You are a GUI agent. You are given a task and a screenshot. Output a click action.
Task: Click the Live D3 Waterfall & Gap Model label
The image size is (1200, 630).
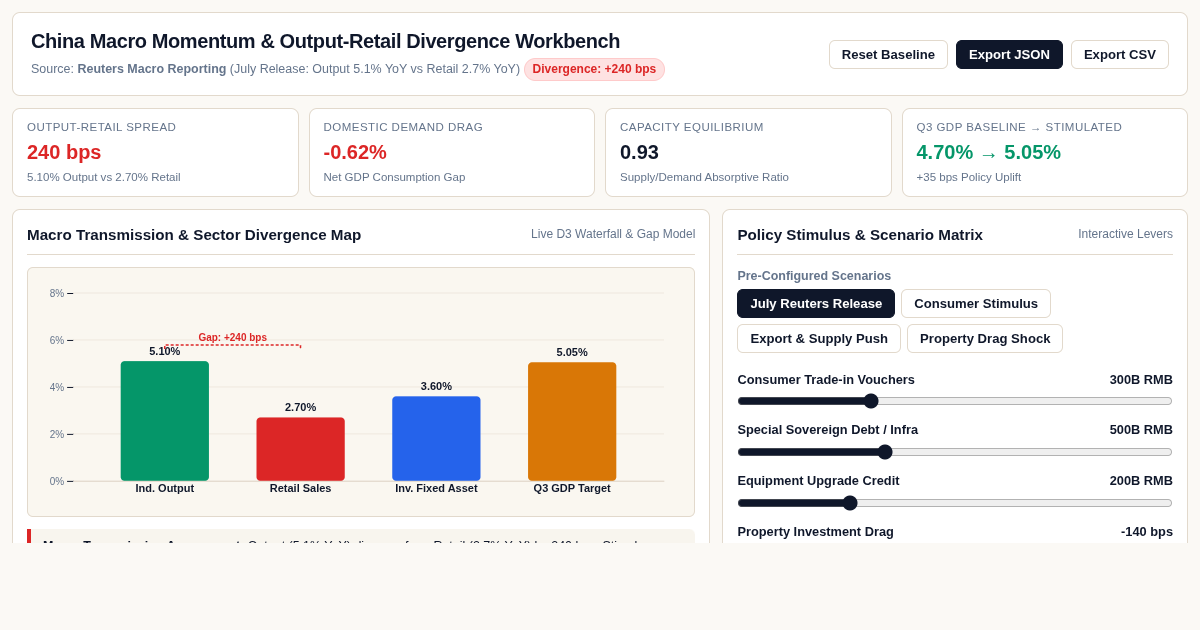(613, 234)
